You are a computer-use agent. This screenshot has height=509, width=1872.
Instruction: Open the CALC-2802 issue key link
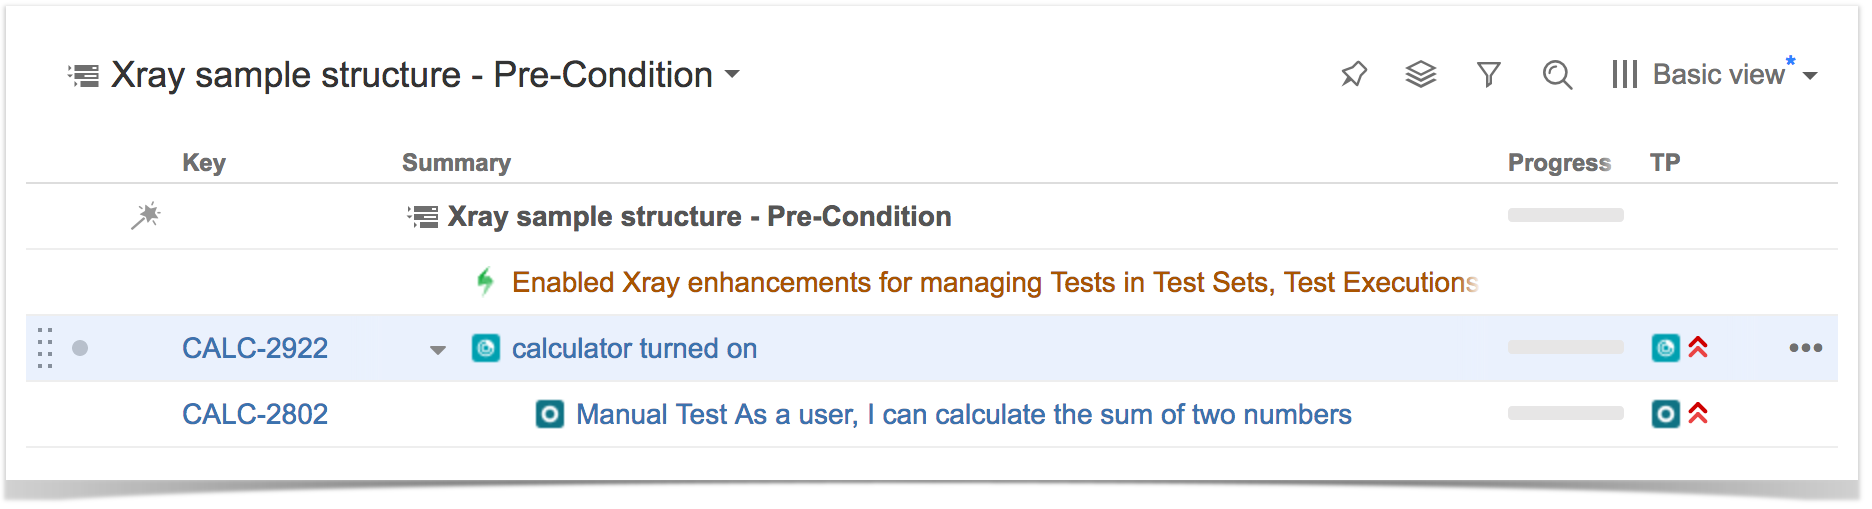[x=255, y=414]
